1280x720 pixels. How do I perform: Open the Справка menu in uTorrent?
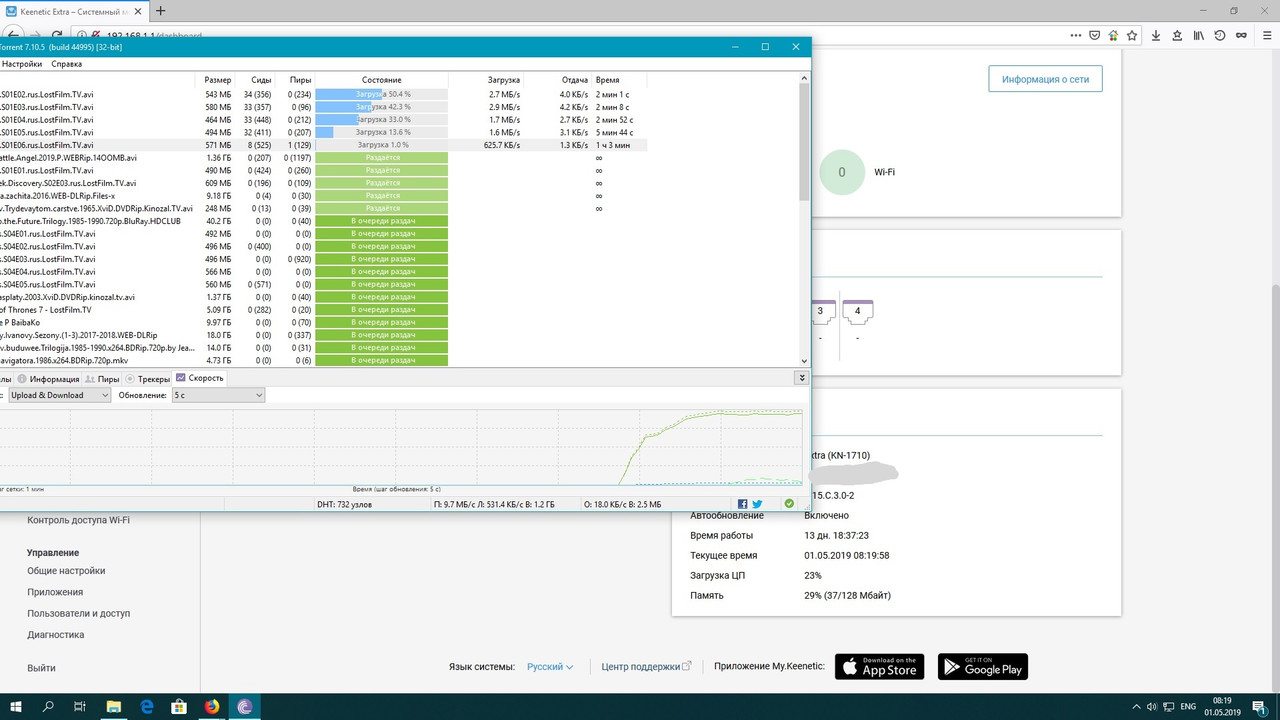click(x=66, y=64)
